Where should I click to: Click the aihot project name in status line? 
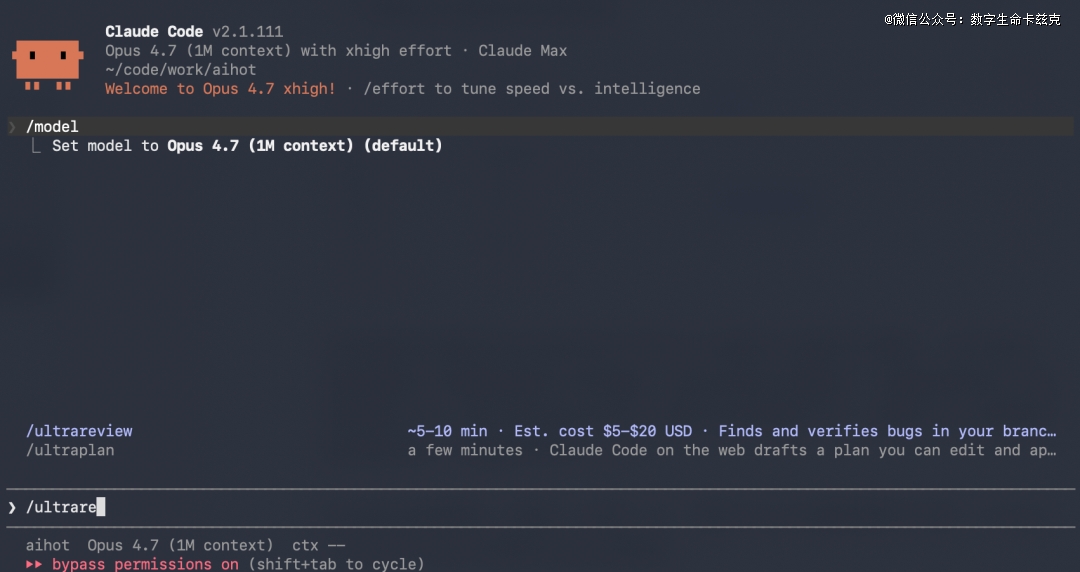(47, 545)
